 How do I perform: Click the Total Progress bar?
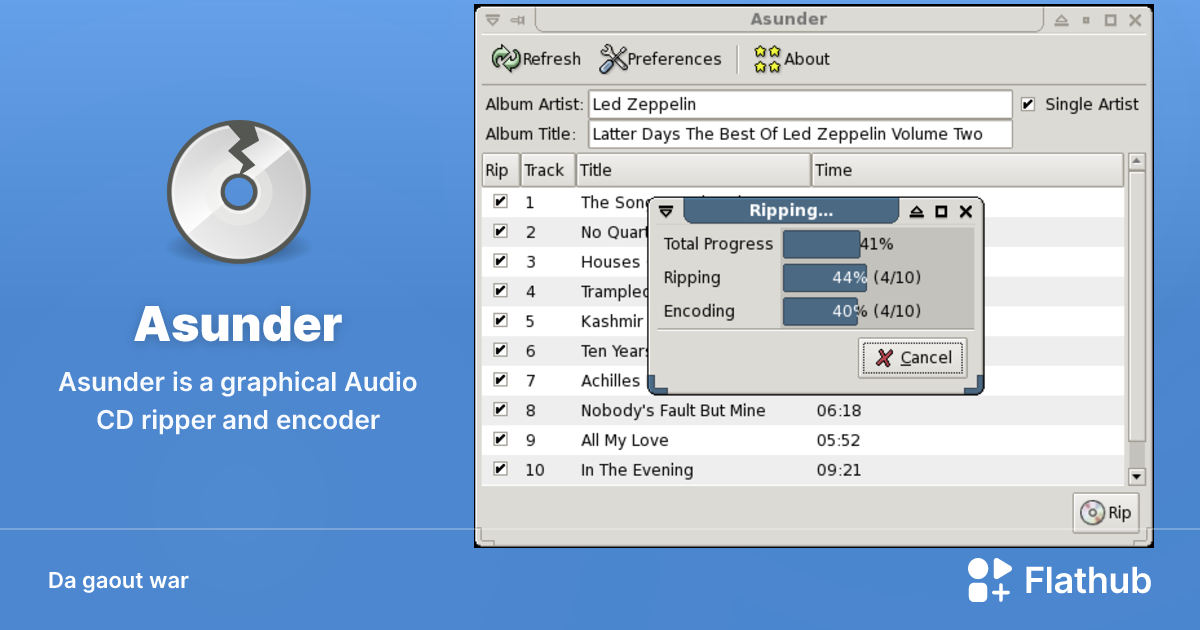click(820, 243)
